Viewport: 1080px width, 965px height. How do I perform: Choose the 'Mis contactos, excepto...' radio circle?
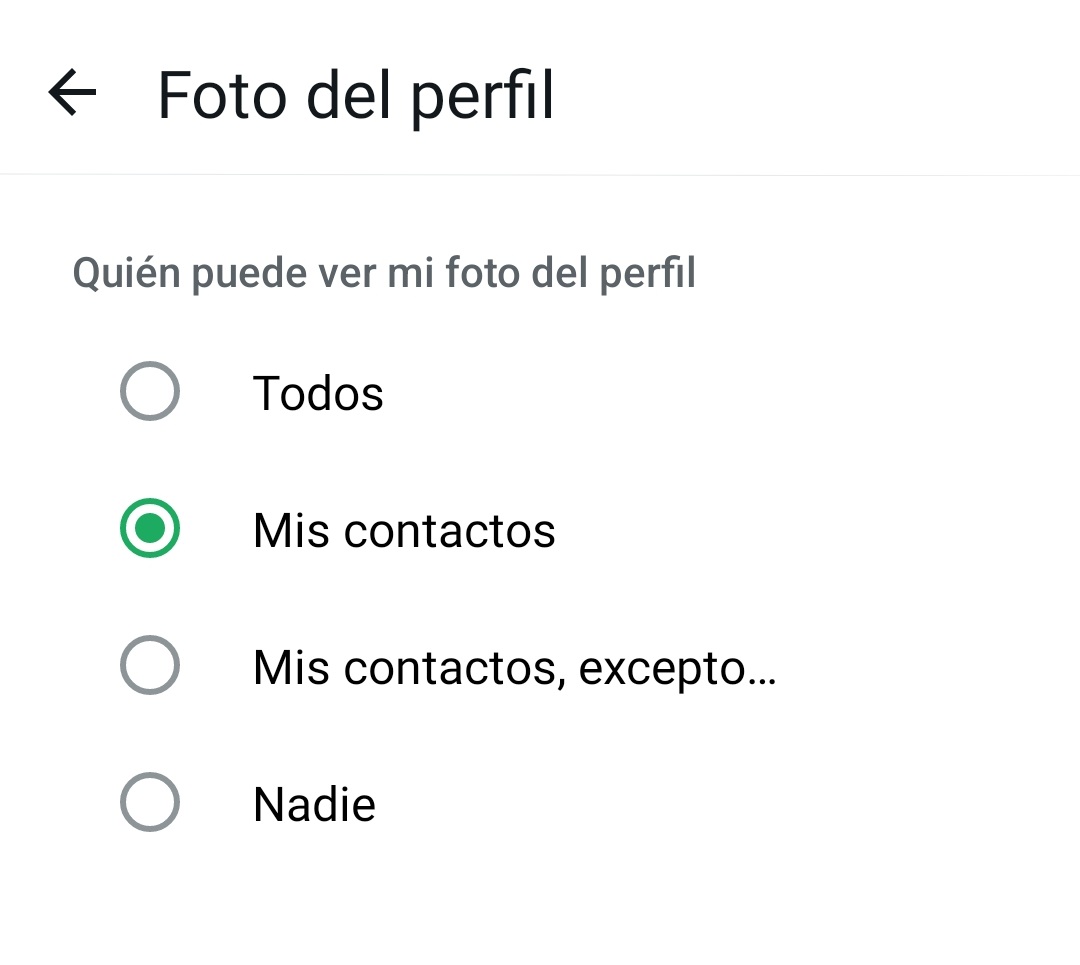pos(150,665)
